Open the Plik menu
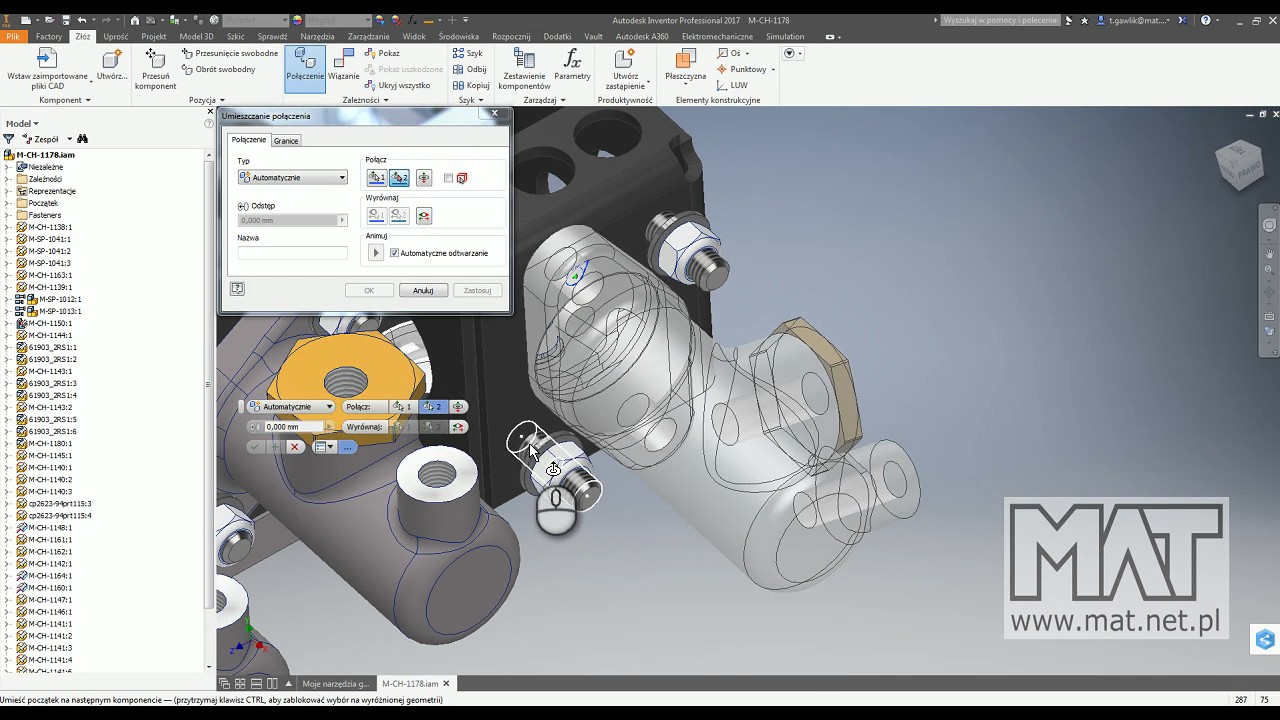This screenshot has height=720, width=1280. point(13,36)
